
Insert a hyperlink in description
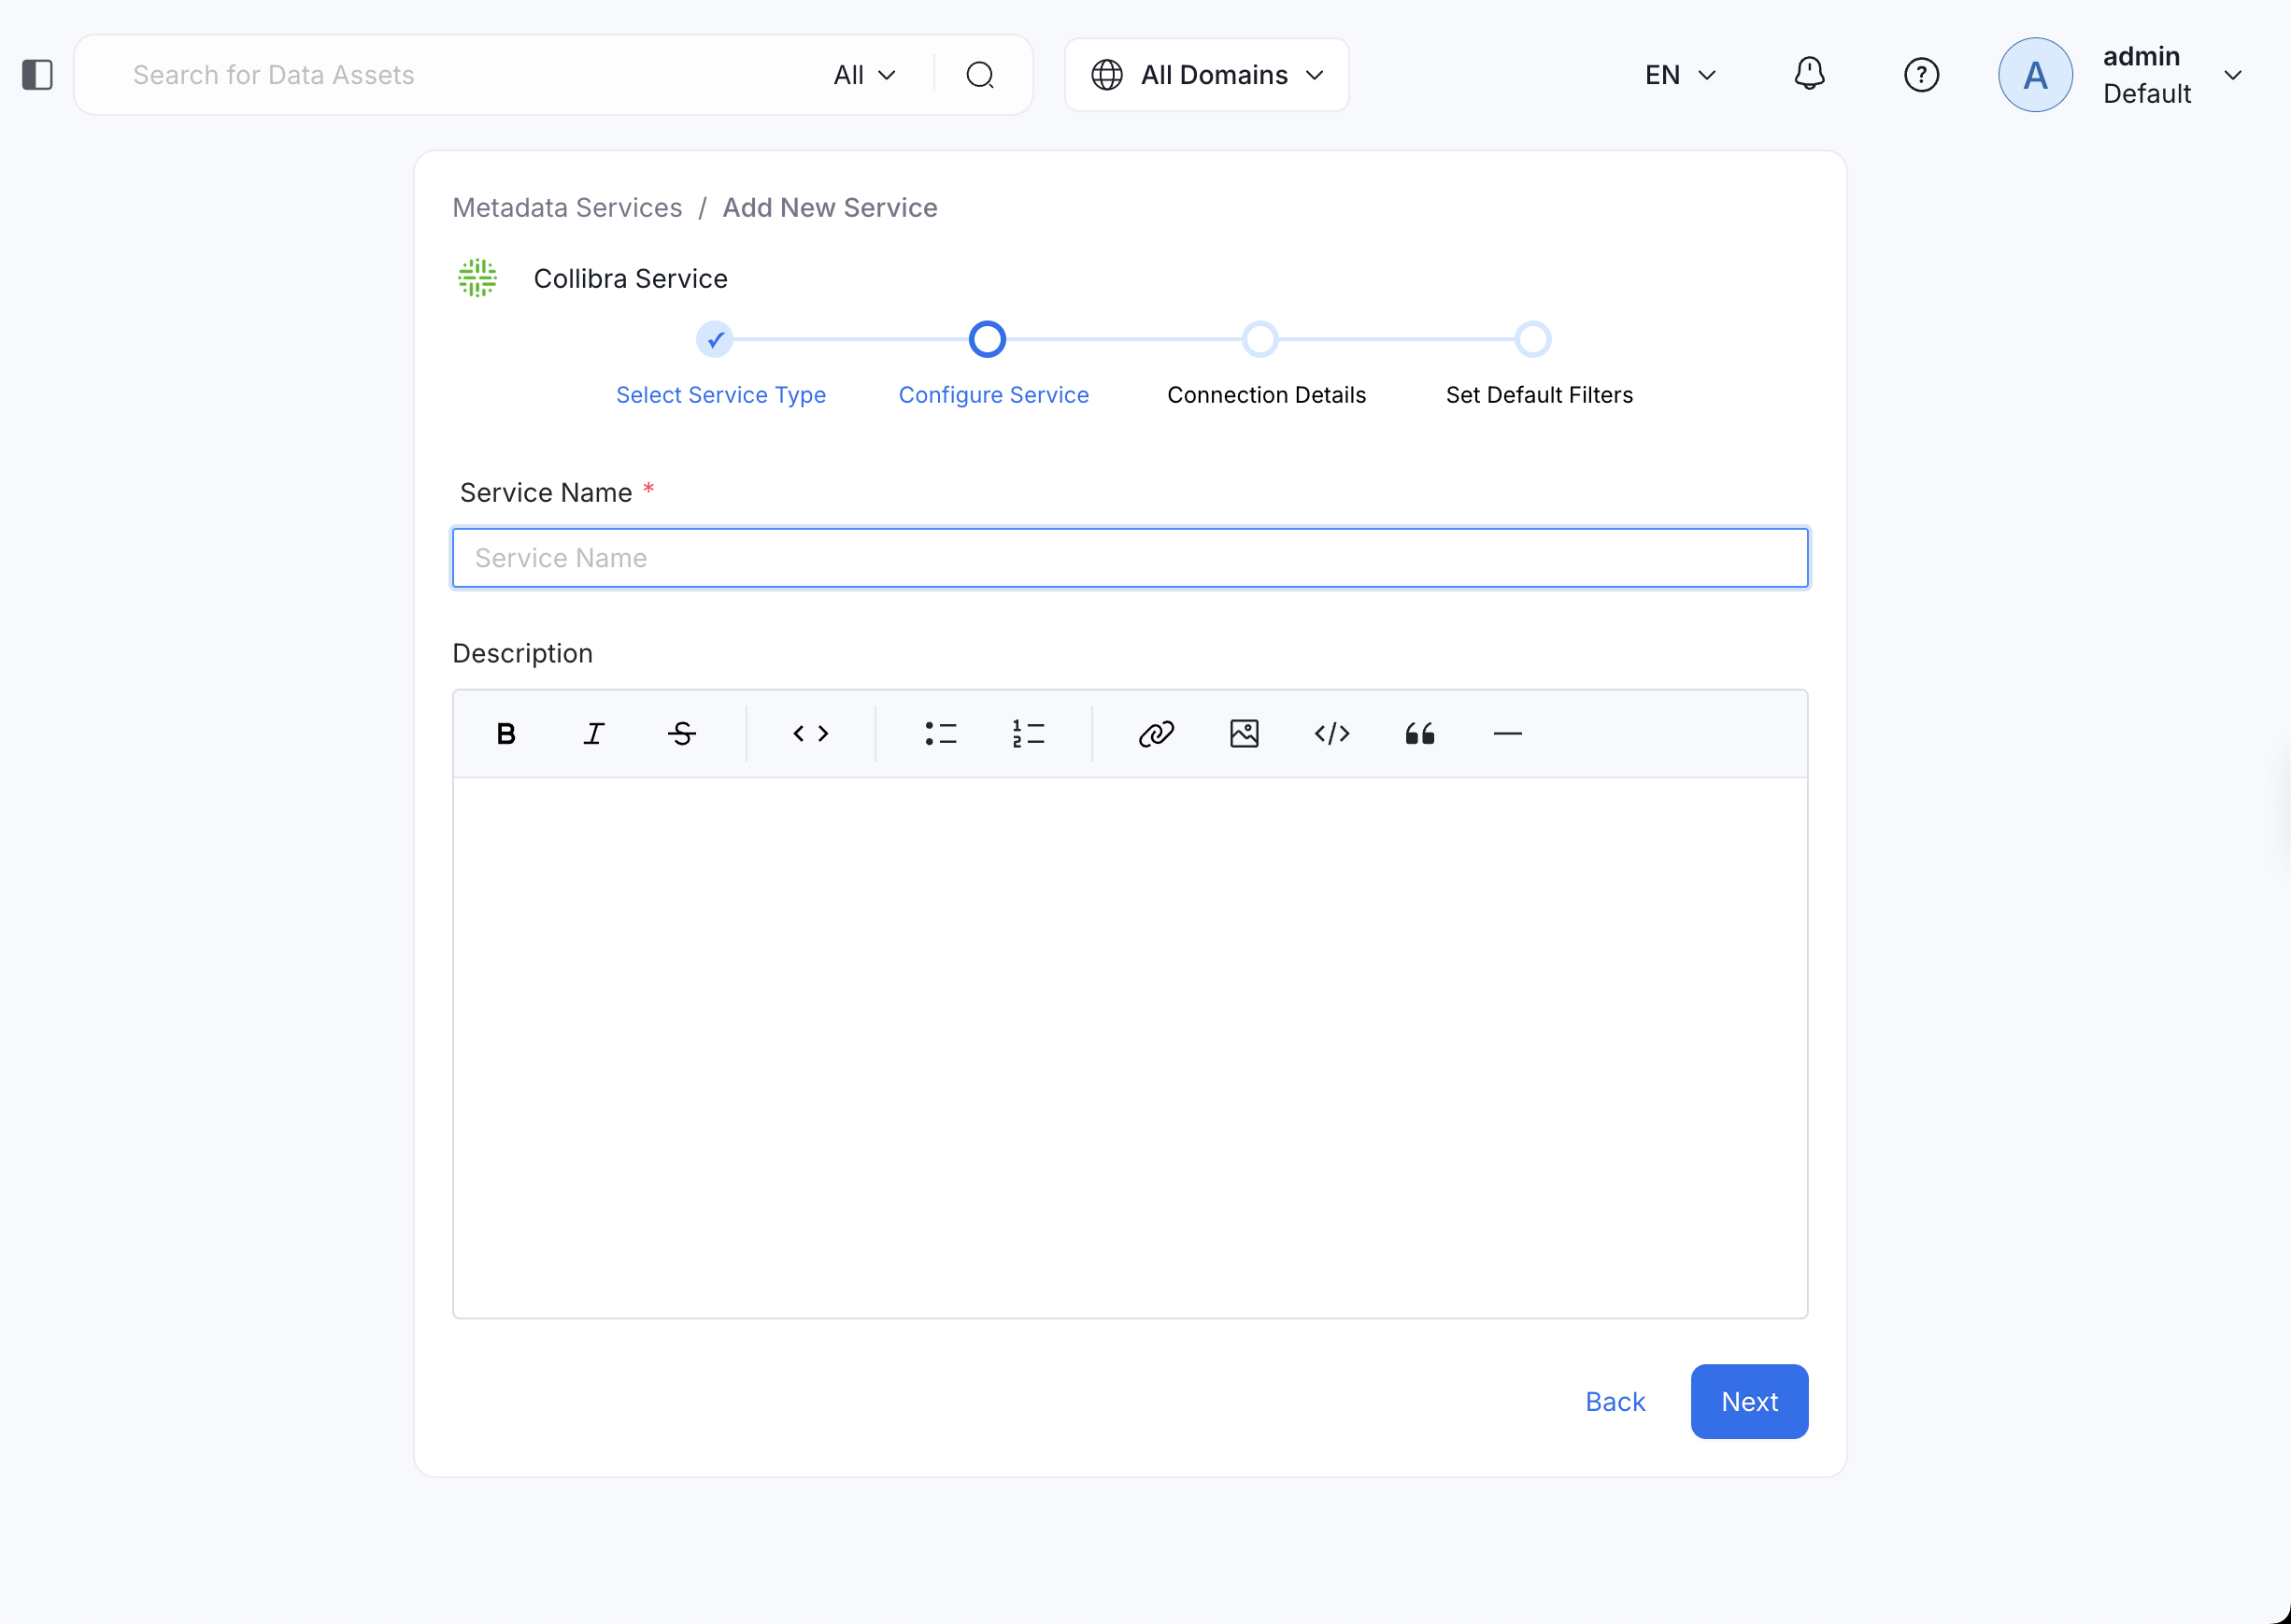pyautogui.click(x=1156, y=734)
